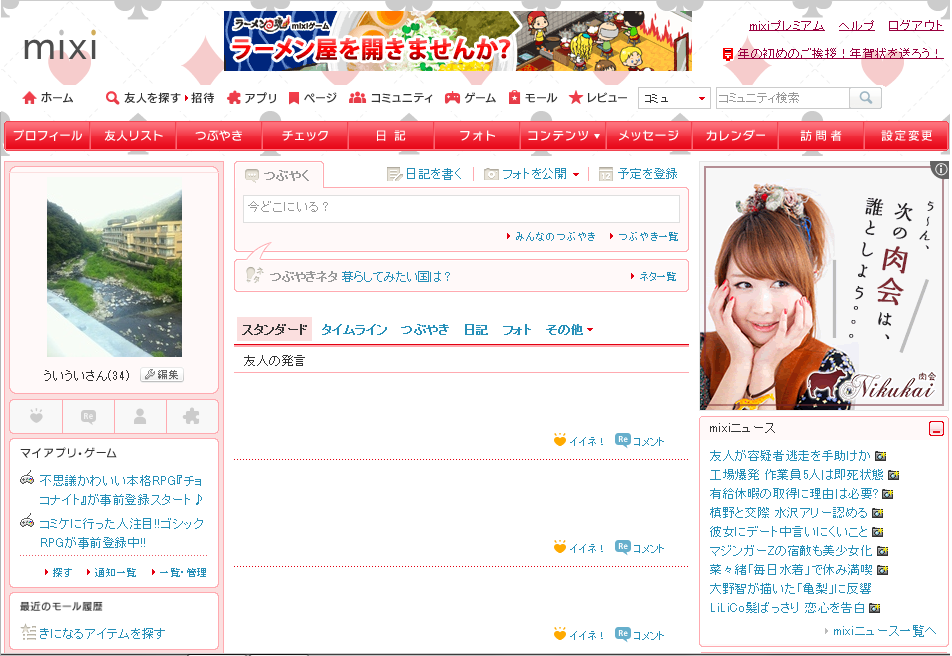
Task: Click the Re comment notification icon
Action: (88, 417)
